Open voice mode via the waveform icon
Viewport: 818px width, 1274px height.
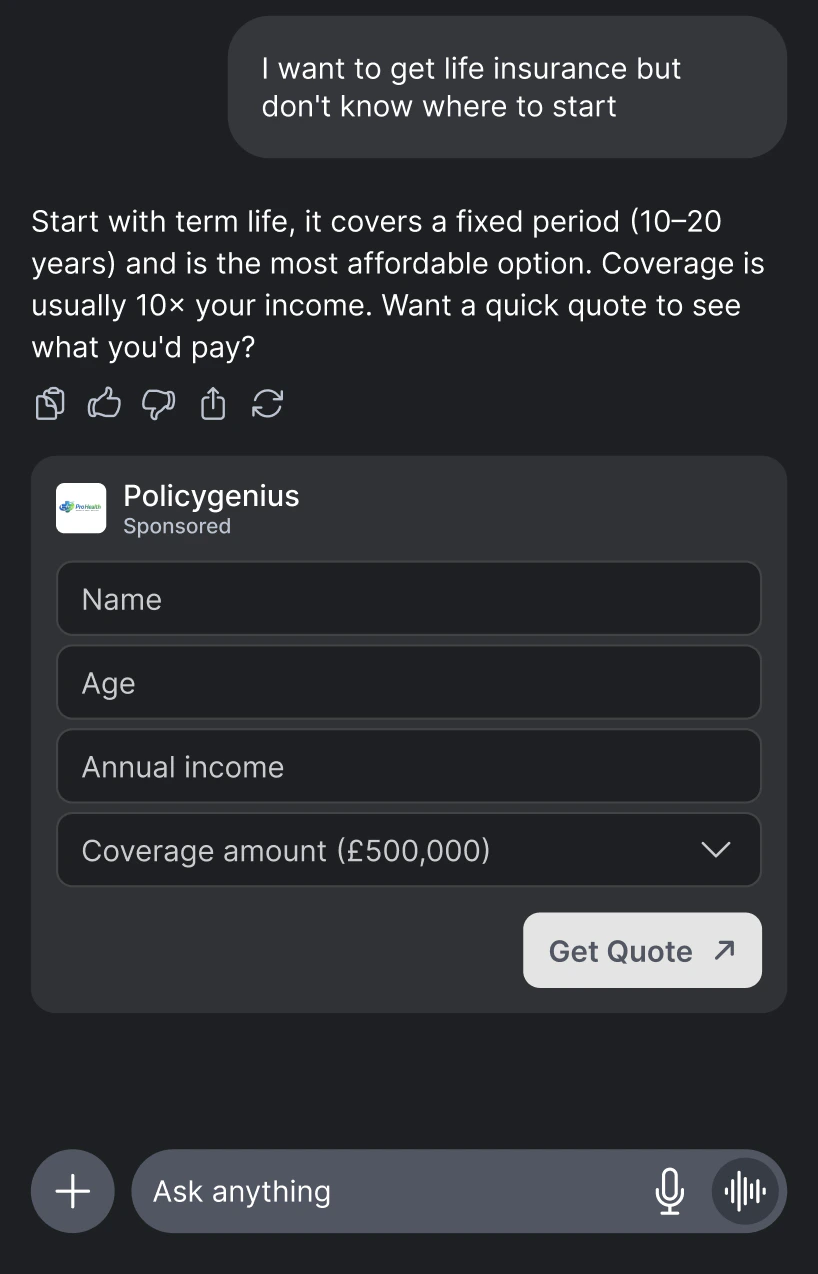[744, 1191]
